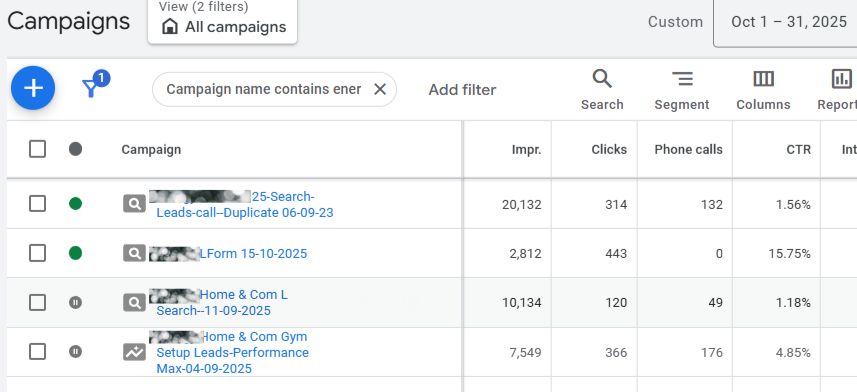Click clicks value 366
The height and width of the screenshot is (392, 857).
[616, 353]
